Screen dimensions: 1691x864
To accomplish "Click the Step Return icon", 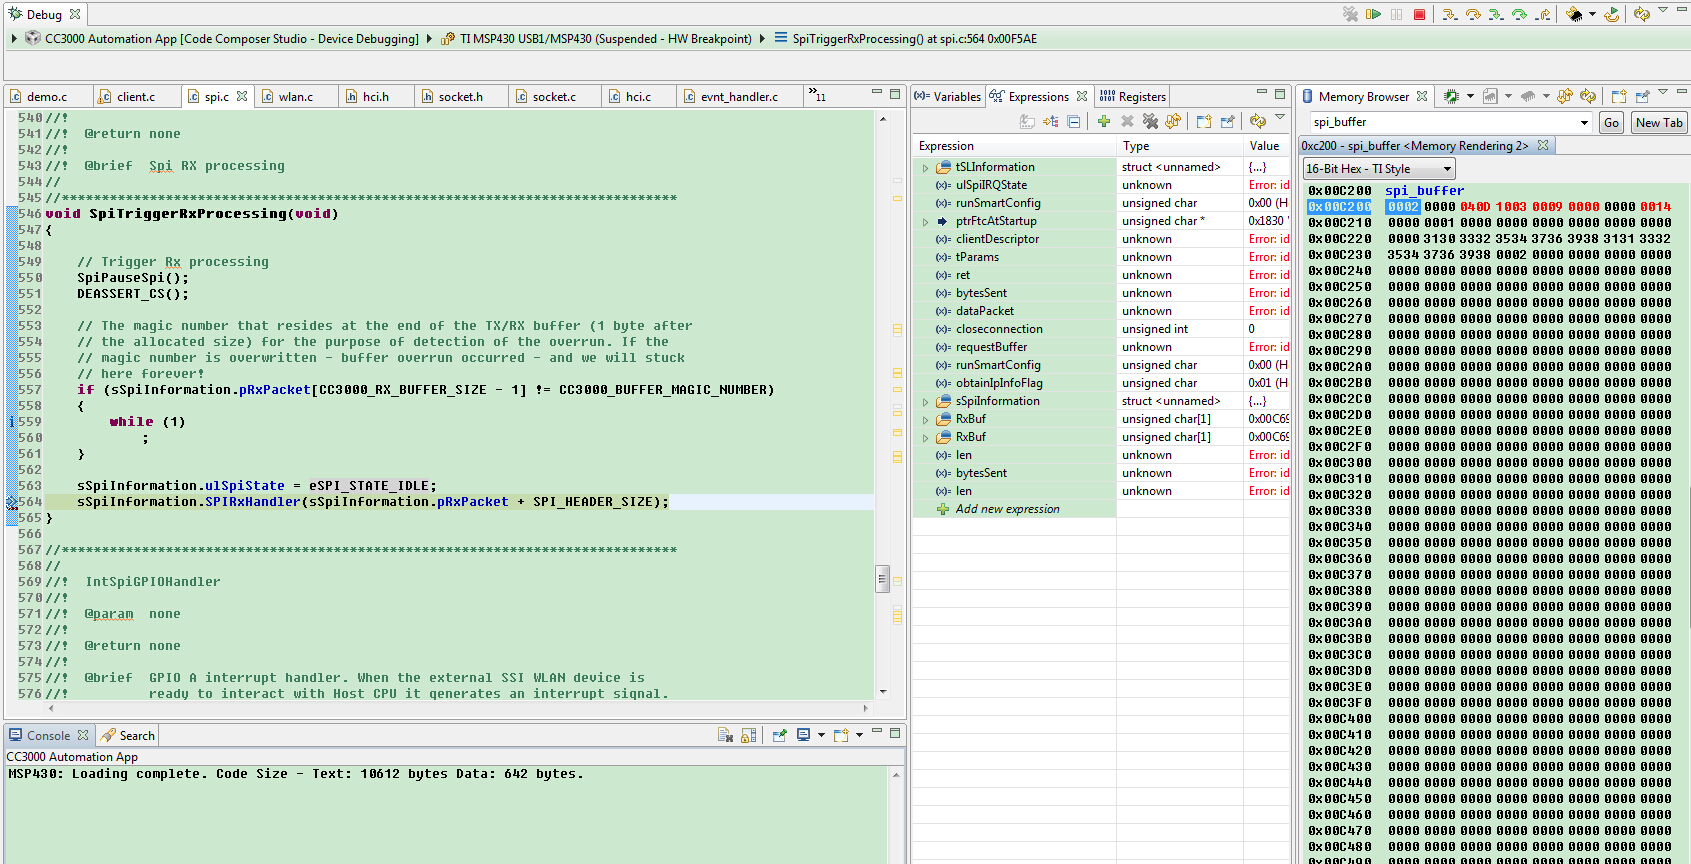I will [1543, 14].
